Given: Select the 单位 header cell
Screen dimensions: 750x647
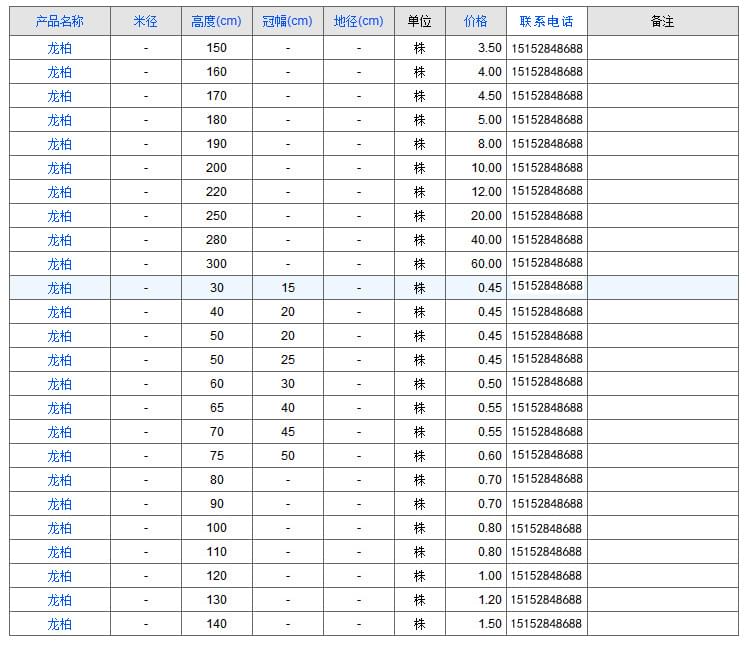Looking at the screenshot, I should tap(419, 22).
